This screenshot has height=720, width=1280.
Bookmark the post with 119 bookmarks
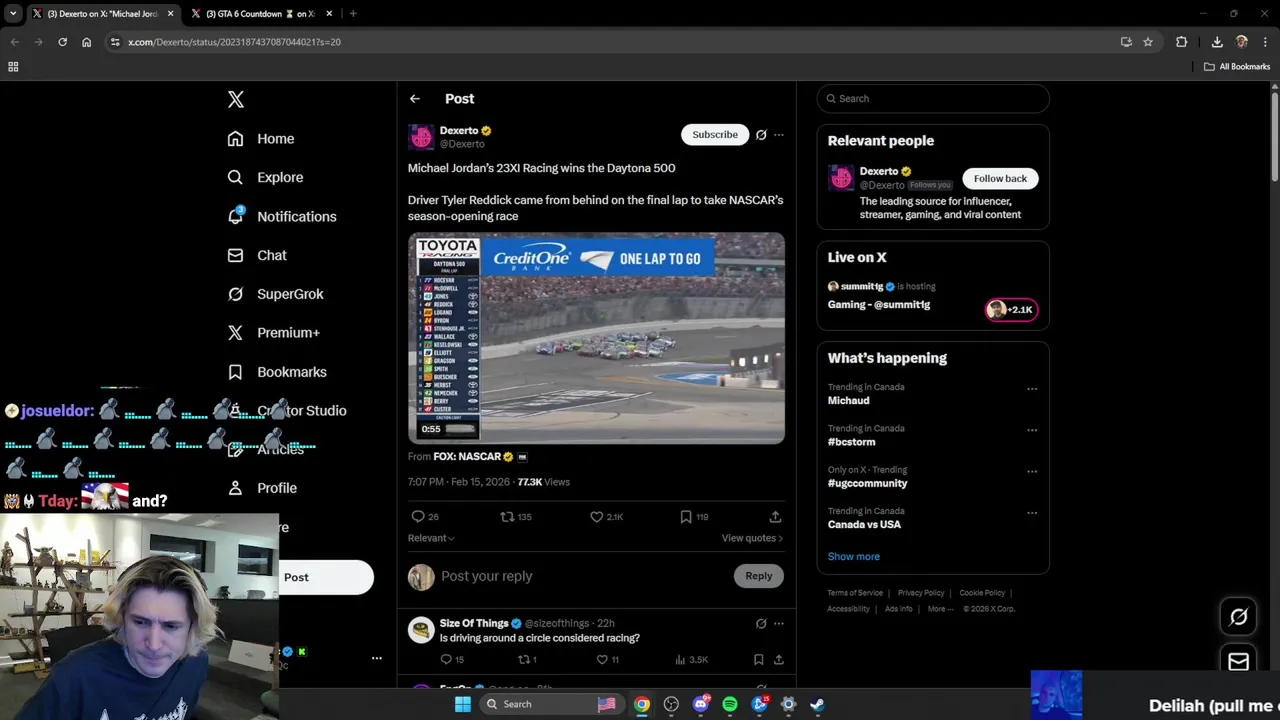pos(686,517)
